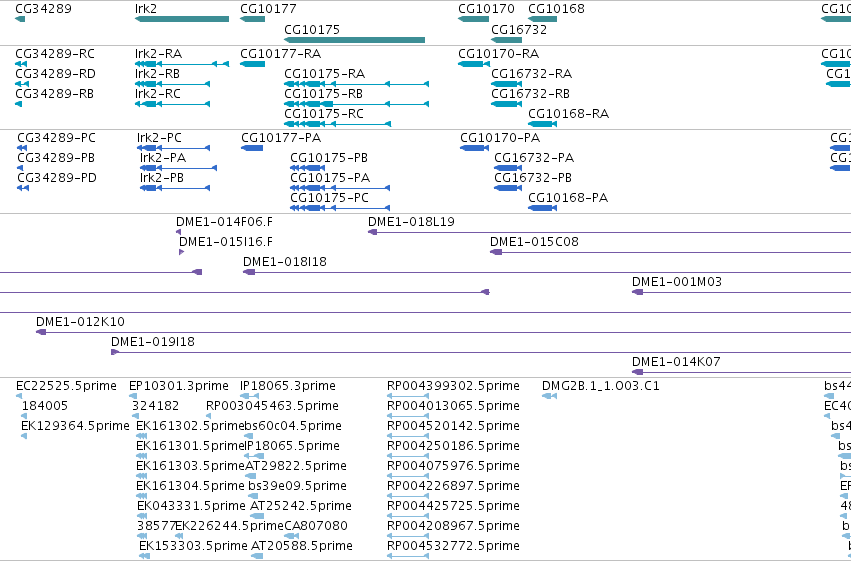Select transcript CG10168-RA
Image resolution: width=851 pixels, height=561 pixels.
pos(542,124)
